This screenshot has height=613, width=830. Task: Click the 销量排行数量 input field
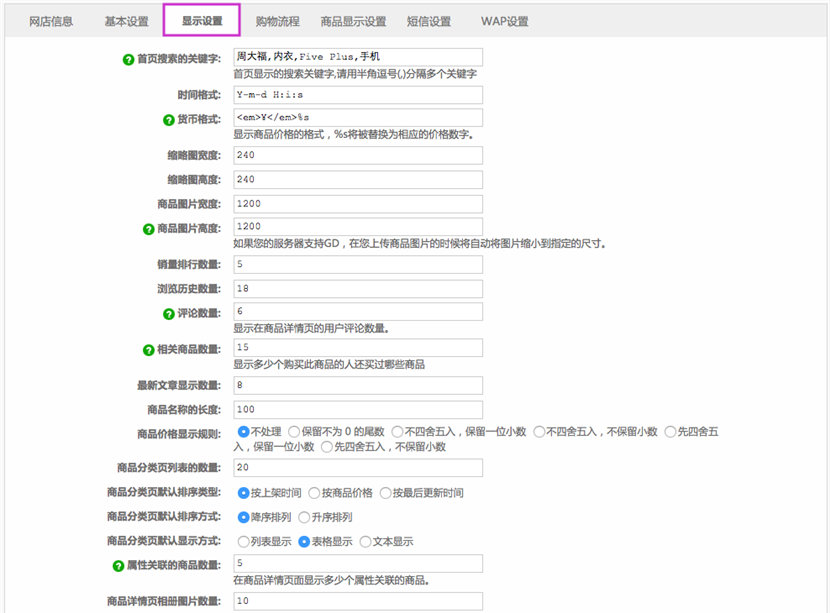358,264
